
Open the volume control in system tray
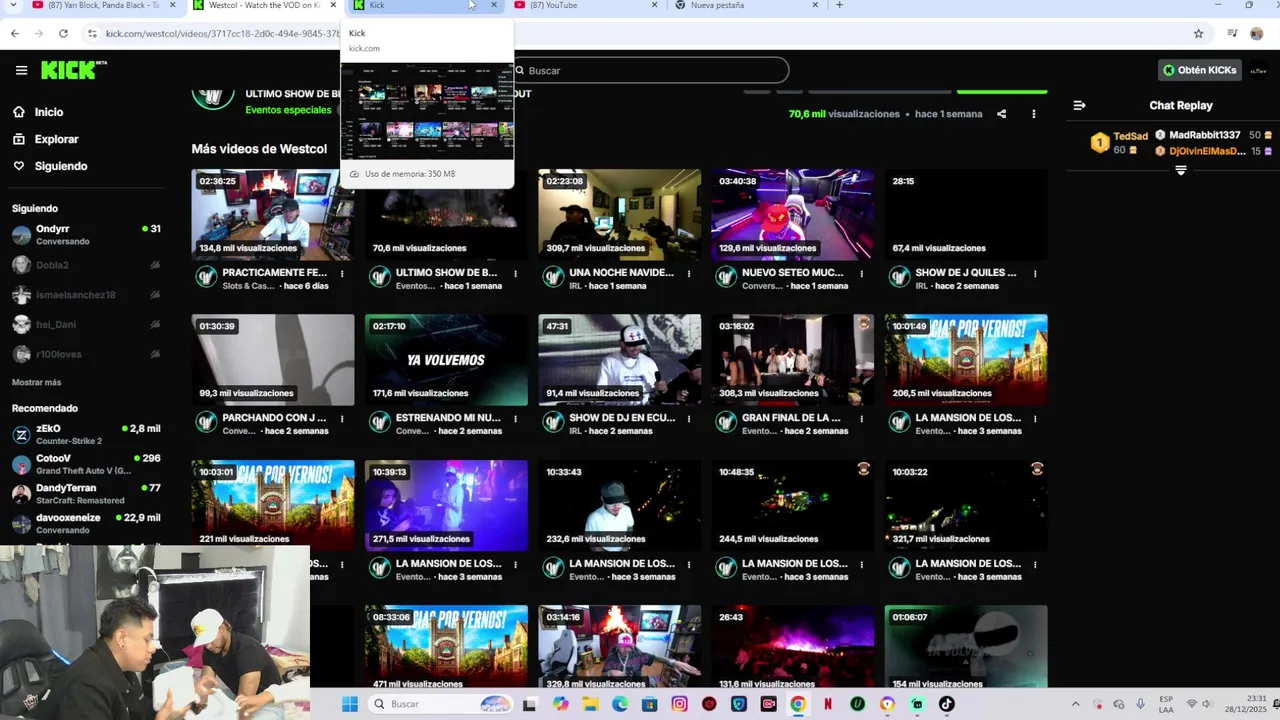[x=1208, y=704]
